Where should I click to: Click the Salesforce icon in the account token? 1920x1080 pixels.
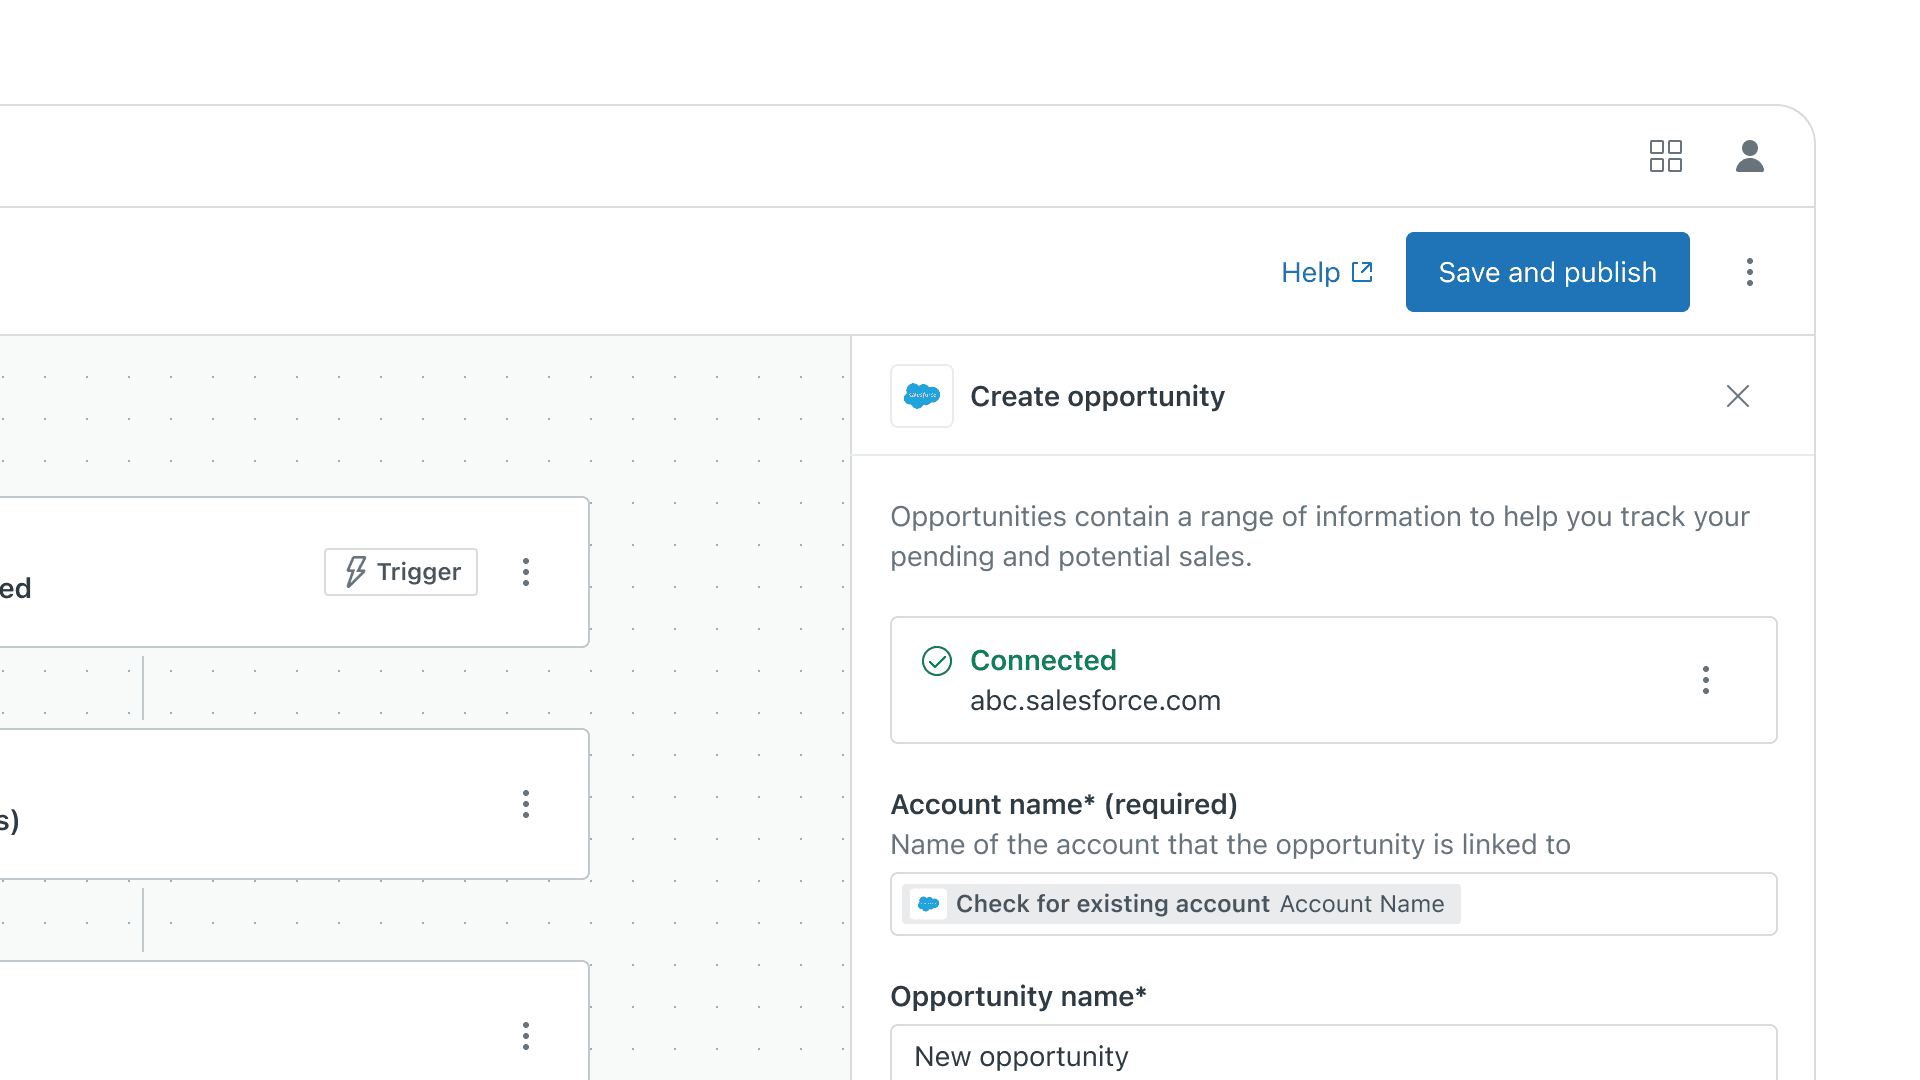(928, 904)
